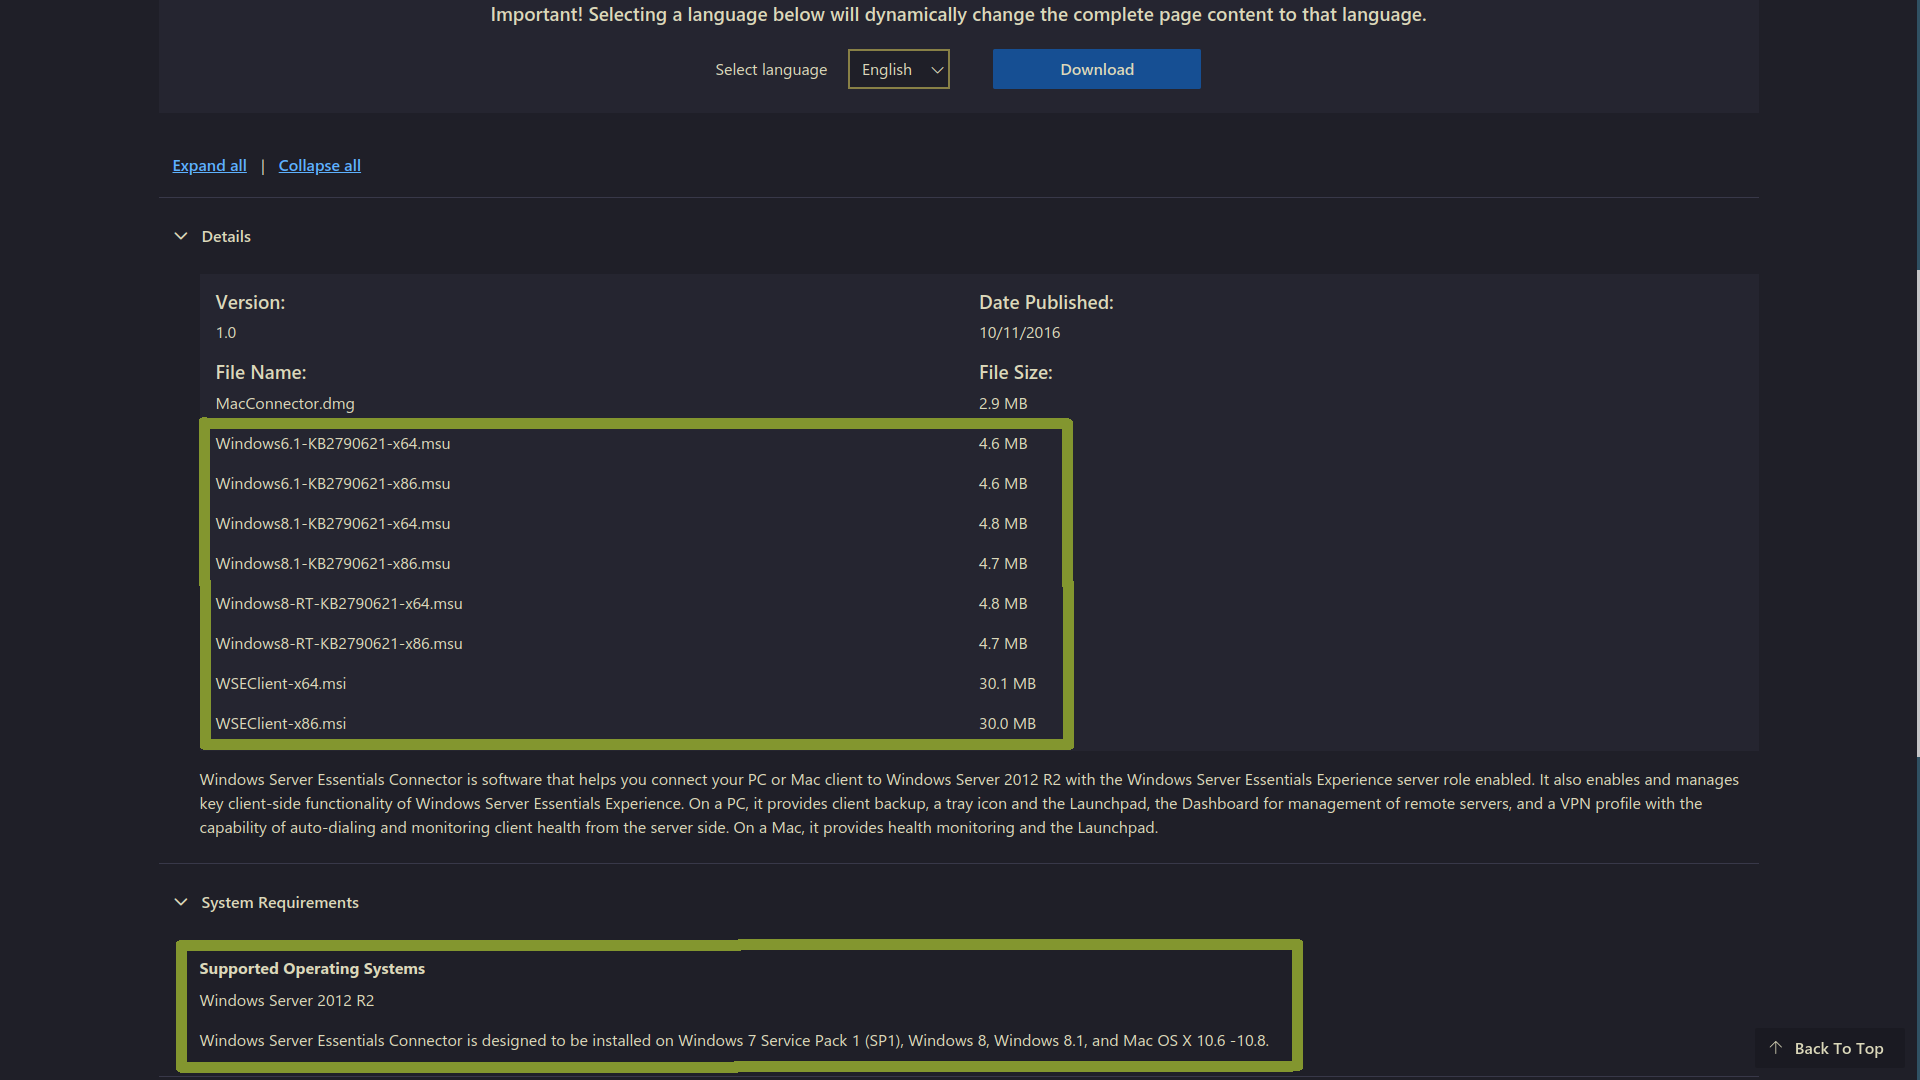Click the 30.0 MB file size value
Screen dimensions: 1920x1080
click(1007, 723)
